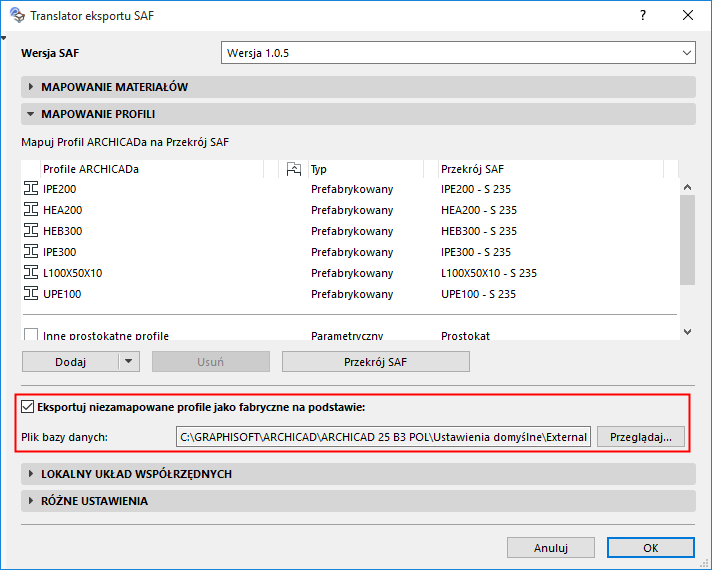Click the Translator eksportu SAF window icon

17,15
